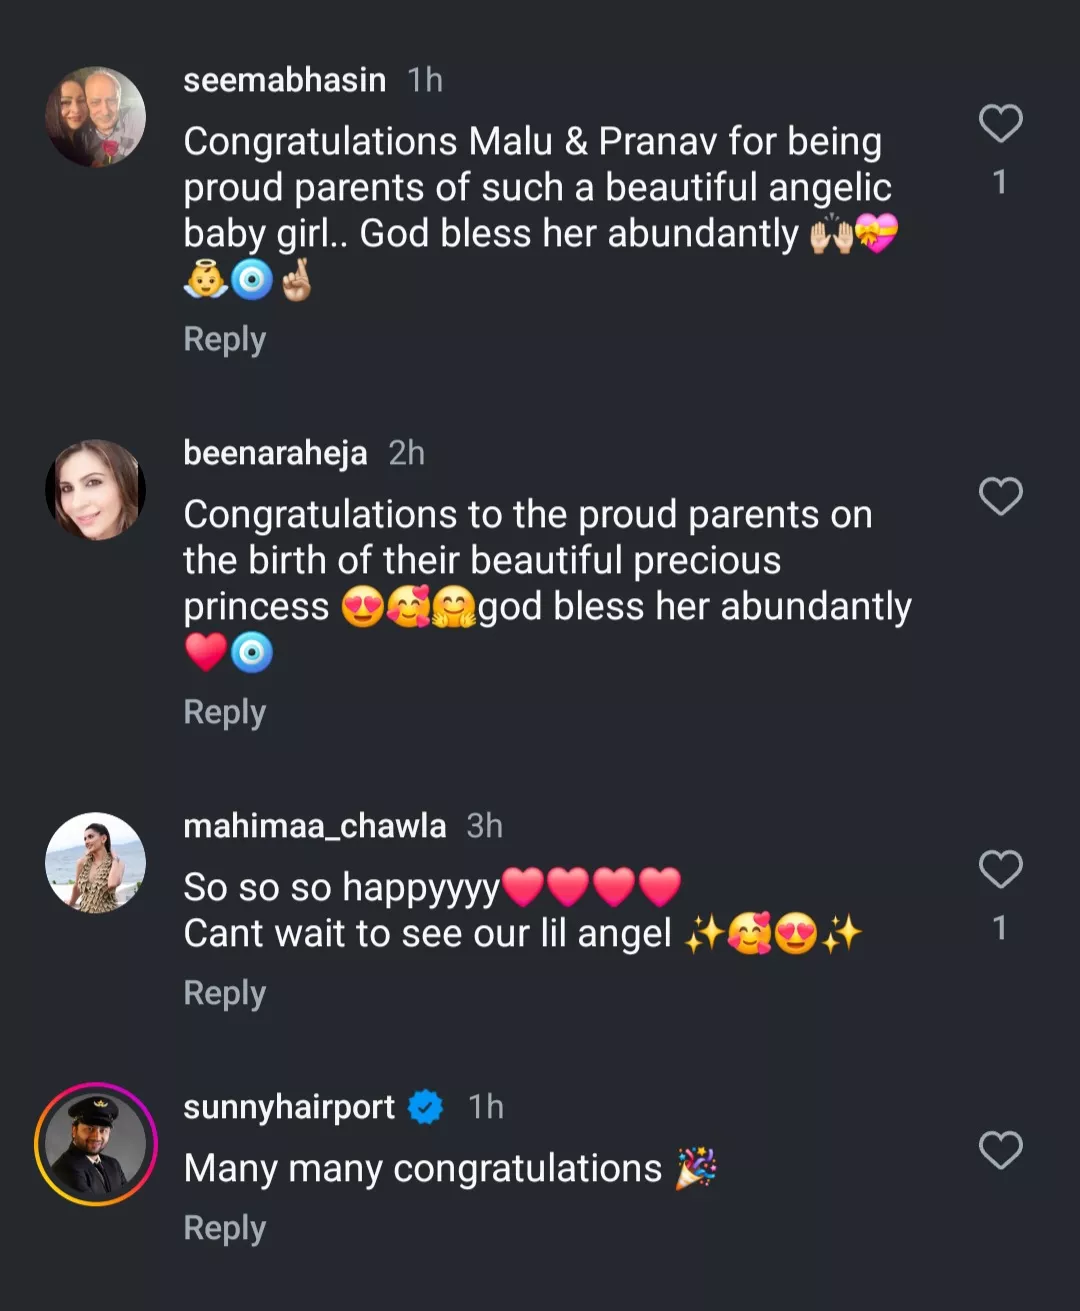View sunnyhairport's story via avatar ring
The width and height of the screenshot is (1080, 1311).
click(96, 1144)
